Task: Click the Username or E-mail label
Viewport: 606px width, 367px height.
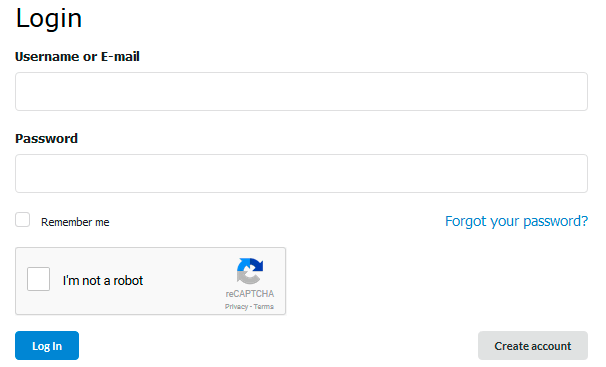Action: click(x=77, y=56)
